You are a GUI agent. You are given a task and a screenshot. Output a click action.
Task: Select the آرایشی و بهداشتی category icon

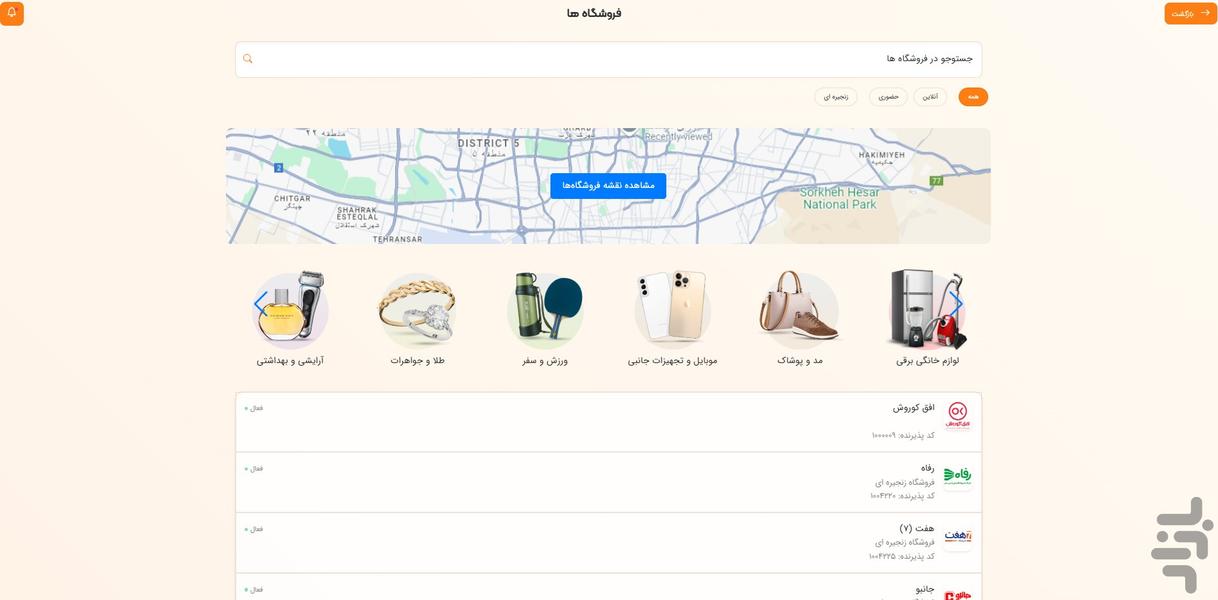[290, 309]
